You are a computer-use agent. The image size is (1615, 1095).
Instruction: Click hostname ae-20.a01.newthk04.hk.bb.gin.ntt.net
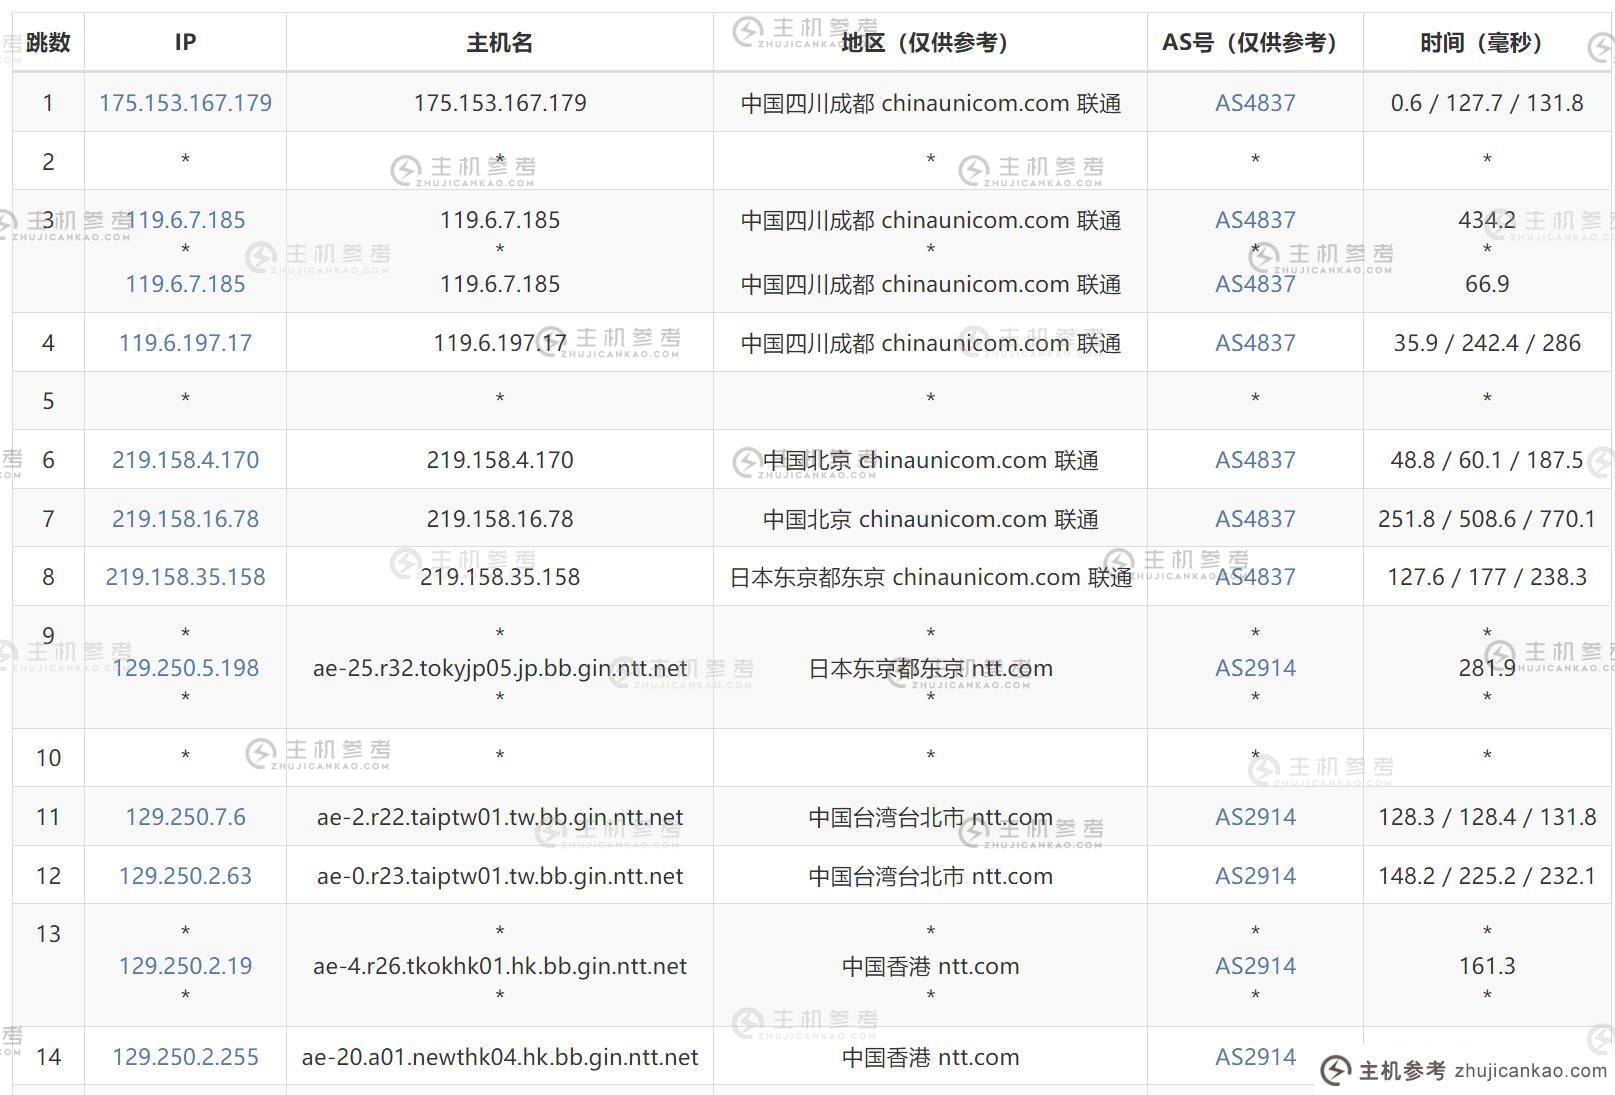500,1057
